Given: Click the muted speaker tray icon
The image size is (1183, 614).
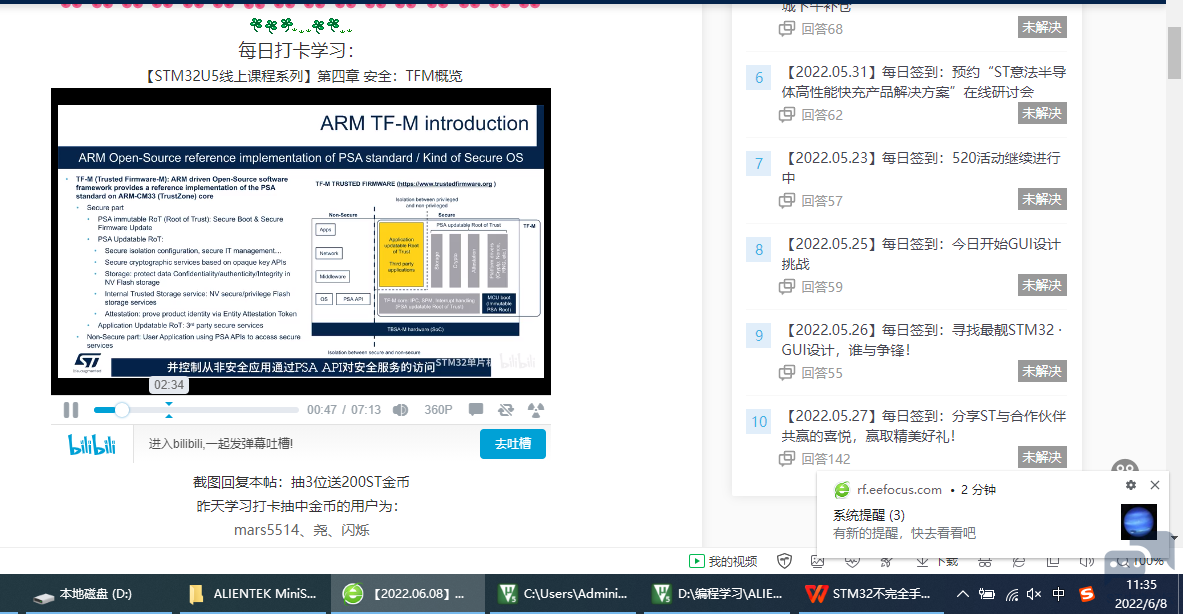Looking at the screenshot, I should 1034,594.
